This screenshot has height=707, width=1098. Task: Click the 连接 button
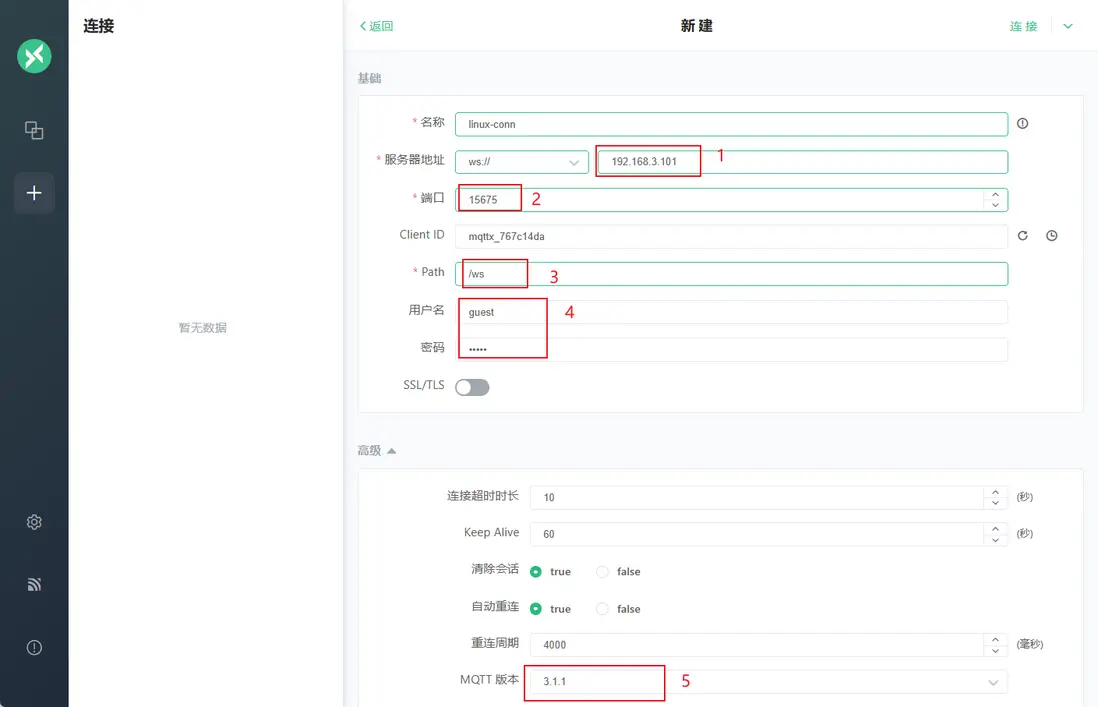click(x=1023, y=26)
